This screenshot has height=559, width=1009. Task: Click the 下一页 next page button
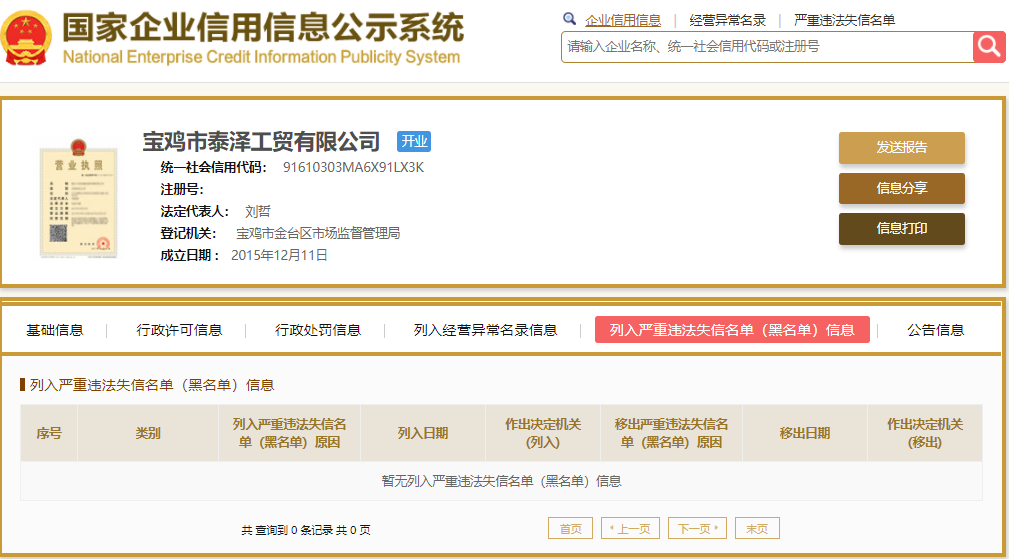point(698,528)
